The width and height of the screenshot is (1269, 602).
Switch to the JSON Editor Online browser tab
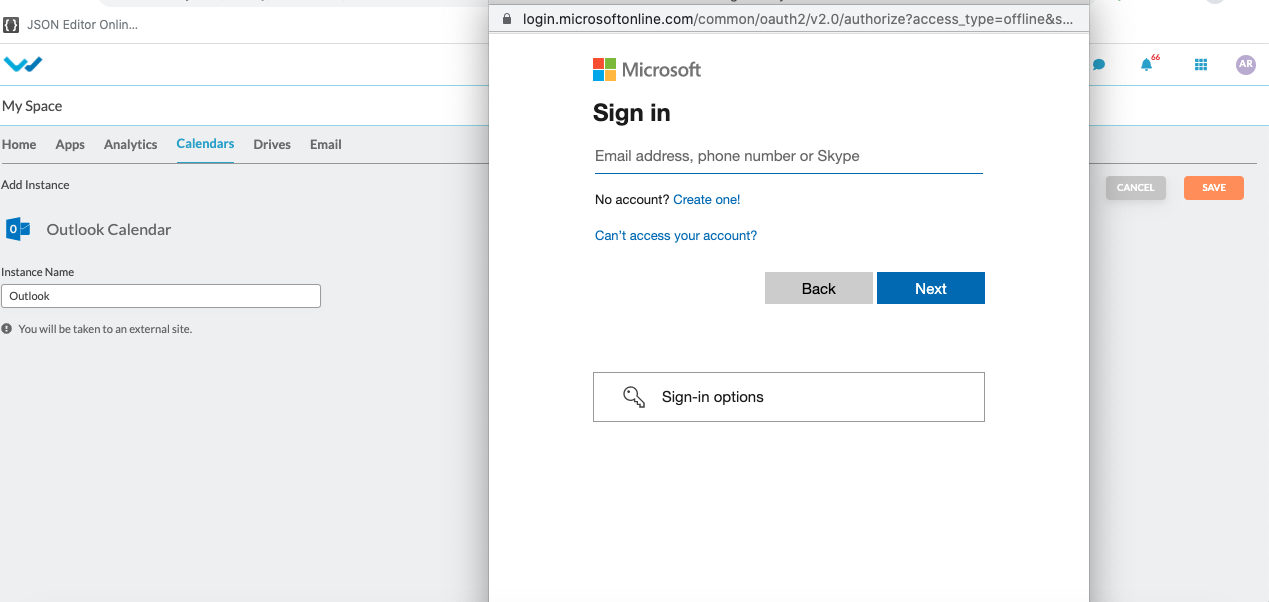pos(71,24)
